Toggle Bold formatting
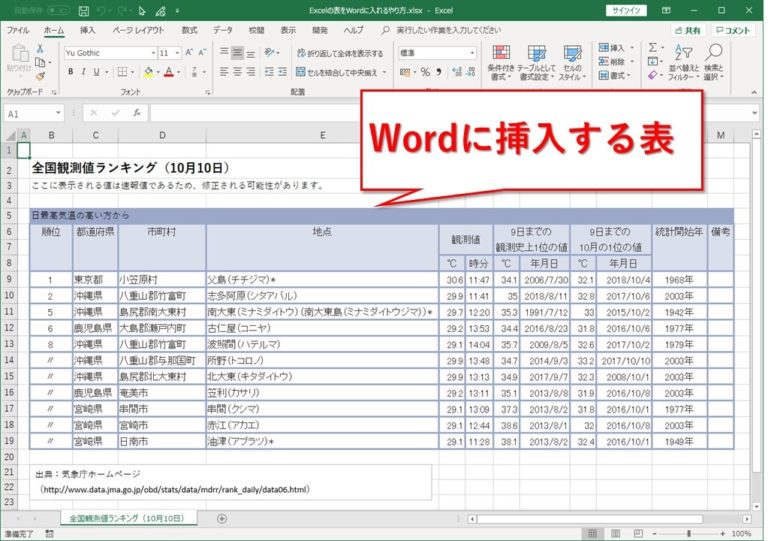Screen dimensions: 768x541 [x=71, y=72]
